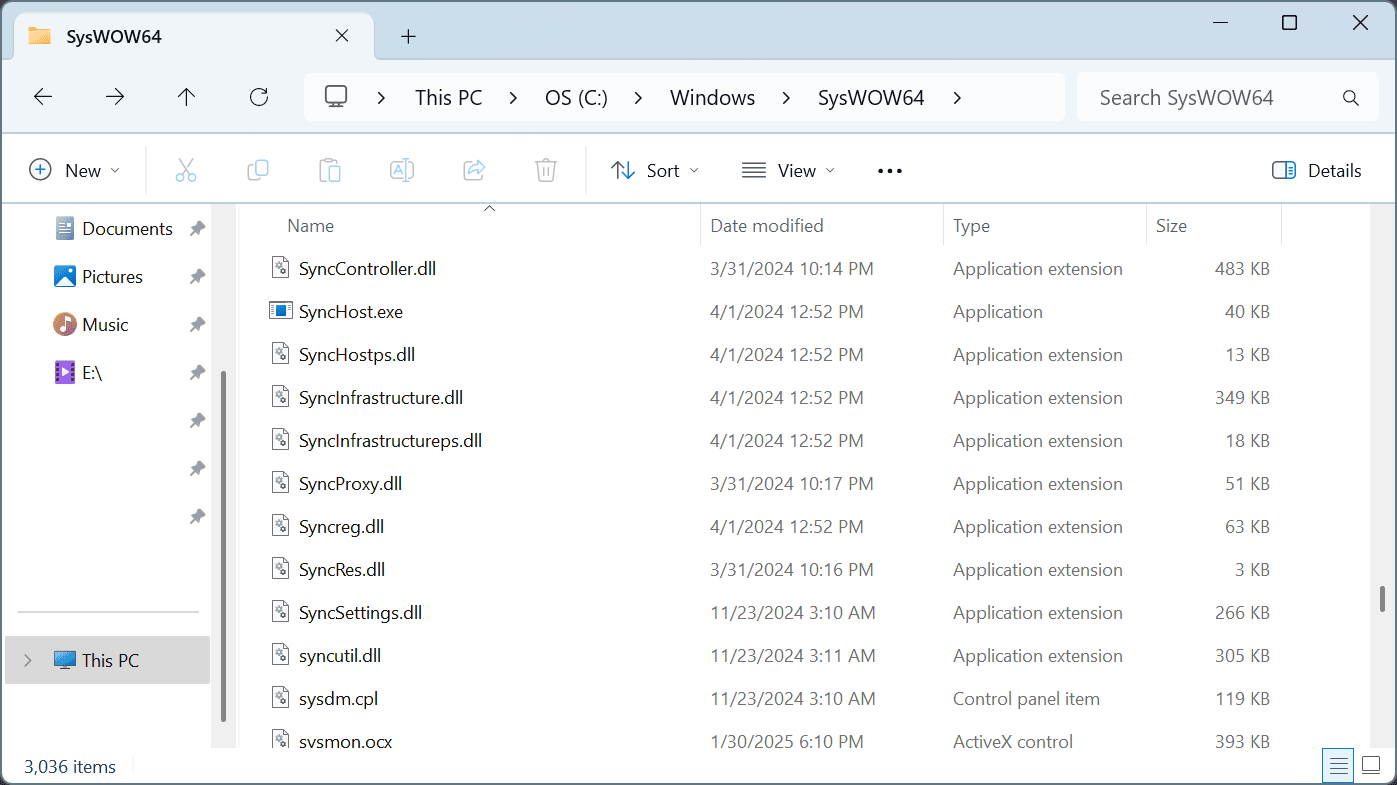Expand This PC in navigation pane
The image size is (1397, 785).
(x=28, y=660)
